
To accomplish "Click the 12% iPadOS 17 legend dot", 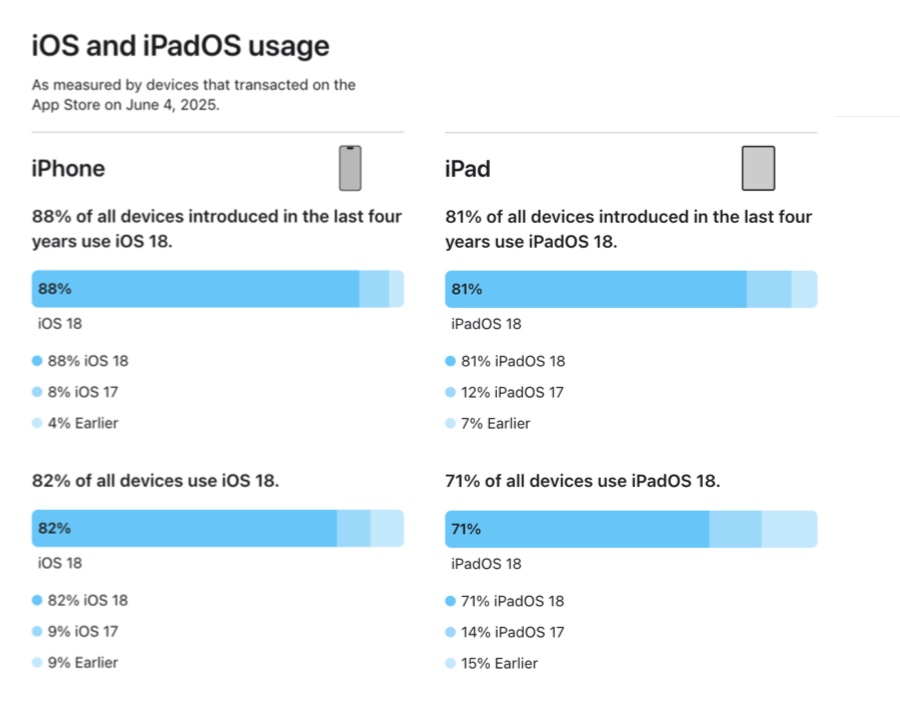I will pos(450,392).
